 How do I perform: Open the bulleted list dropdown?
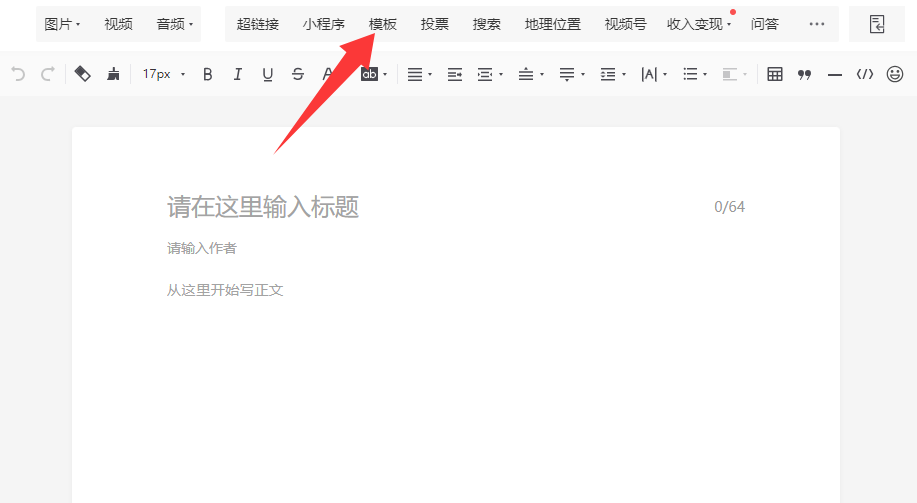tap(695, 74)
